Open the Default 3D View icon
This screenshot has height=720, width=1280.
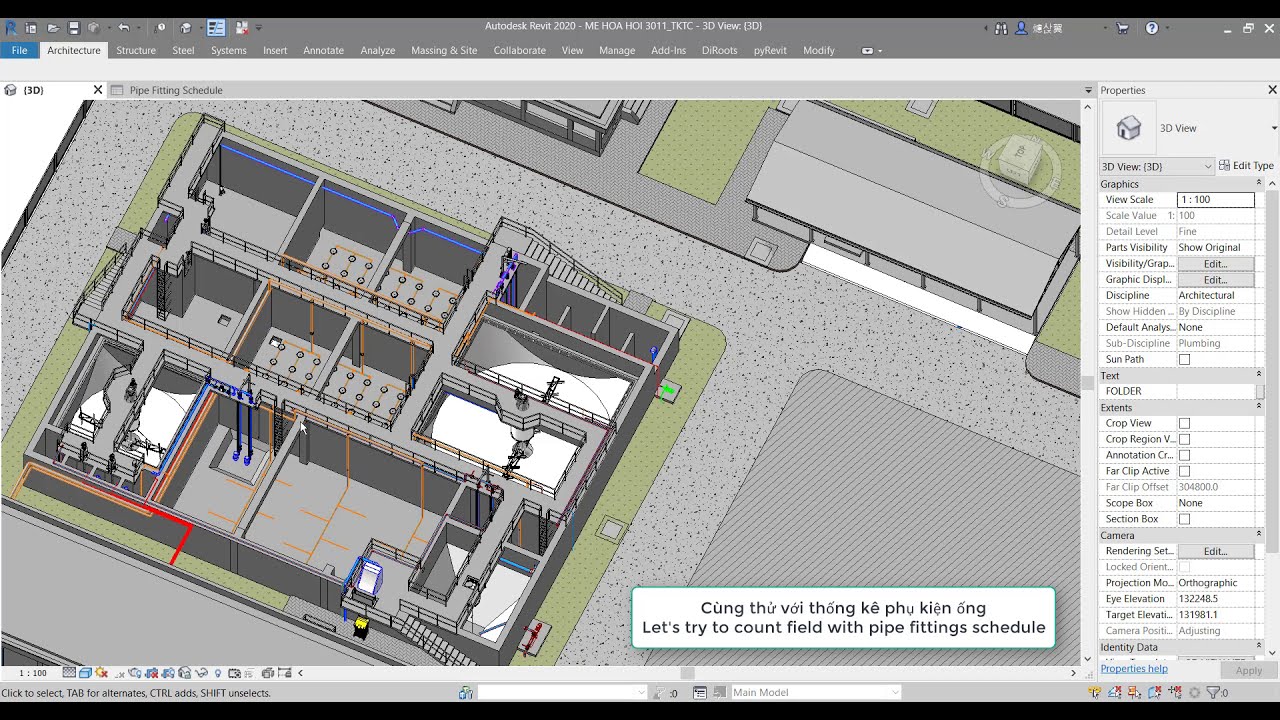point(186,28)
